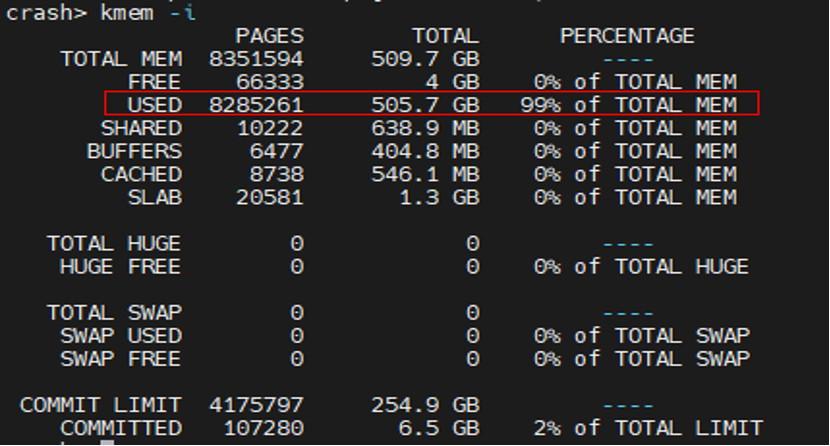The height and width of the screenshot is (446, 830).
Task: Click the value 546.1 MB
Action: (425, 174)
